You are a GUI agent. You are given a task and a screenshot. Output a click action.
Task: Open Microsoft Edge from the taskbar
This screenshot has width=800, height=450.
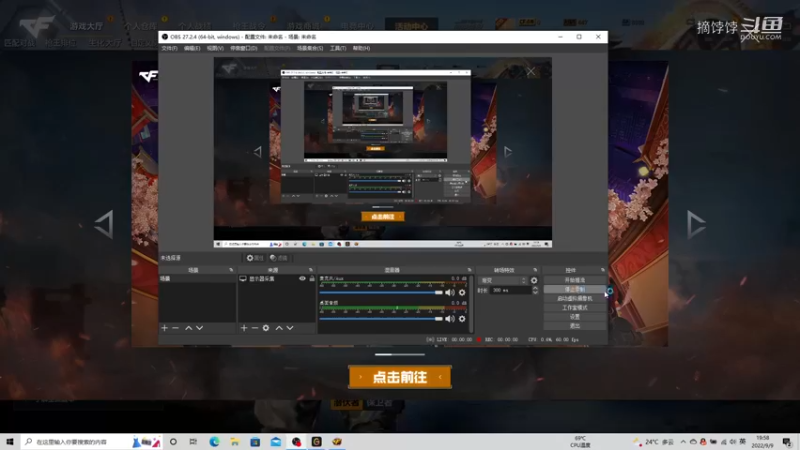click(214, 442)
